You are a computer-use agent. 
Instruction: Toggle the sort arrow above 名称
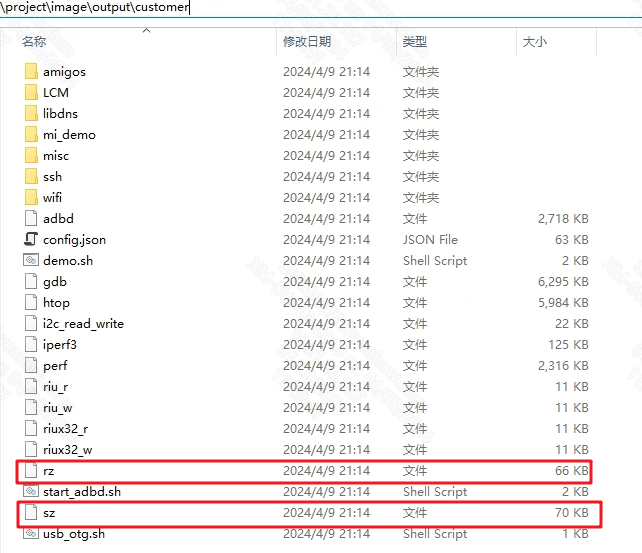[147, 30]
